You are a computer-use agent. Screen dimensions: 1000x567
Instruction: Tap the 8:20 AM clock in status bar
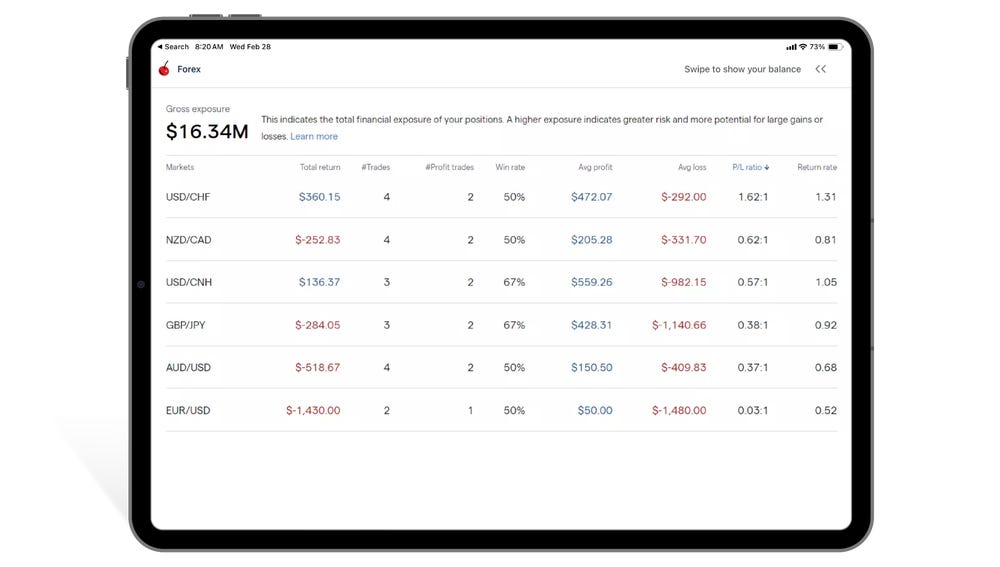(209, 47)
